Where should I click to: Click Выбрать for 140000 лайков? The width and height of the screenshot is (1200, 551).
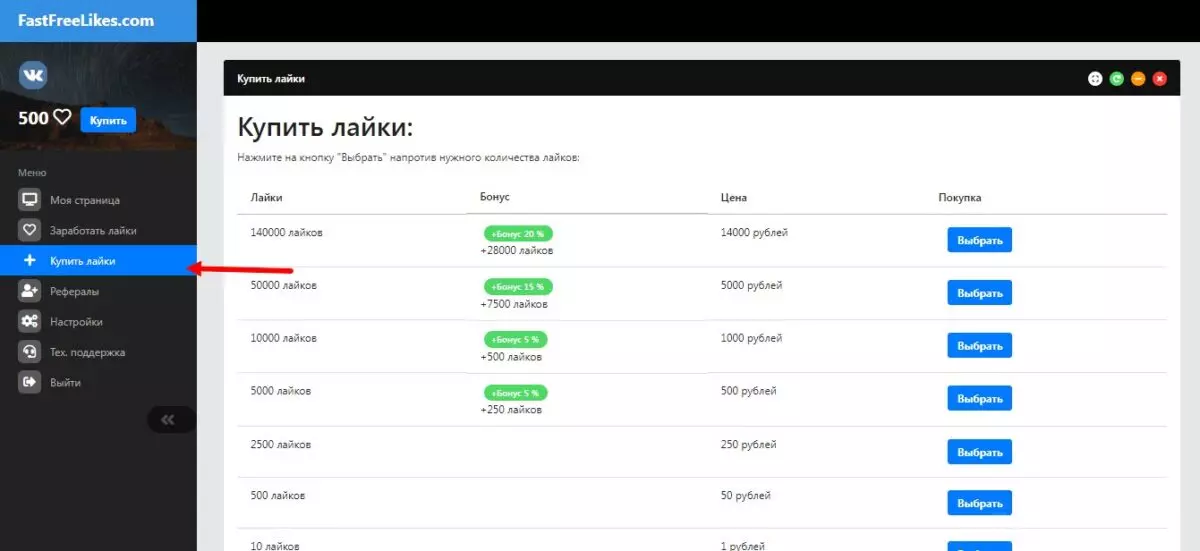(980, 240)
